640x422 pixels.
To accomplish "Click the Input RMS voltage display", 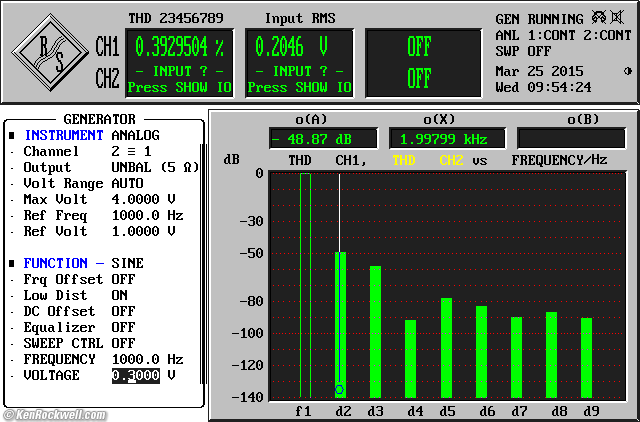I will point(292,47).
